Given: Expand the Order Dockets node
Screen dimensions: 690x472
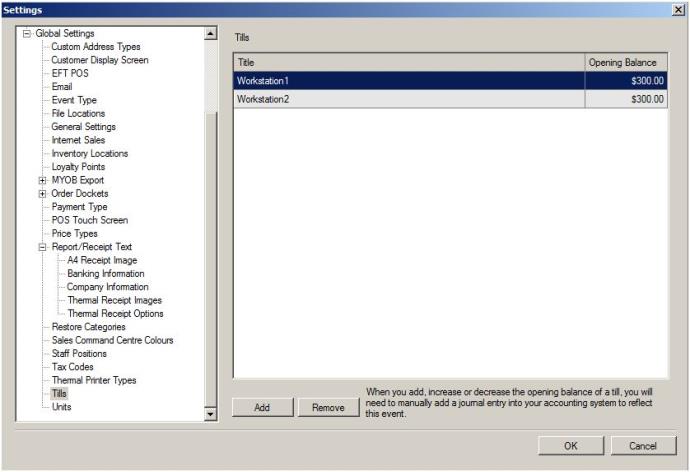Looking at the screenshot, I should point(42,193).
